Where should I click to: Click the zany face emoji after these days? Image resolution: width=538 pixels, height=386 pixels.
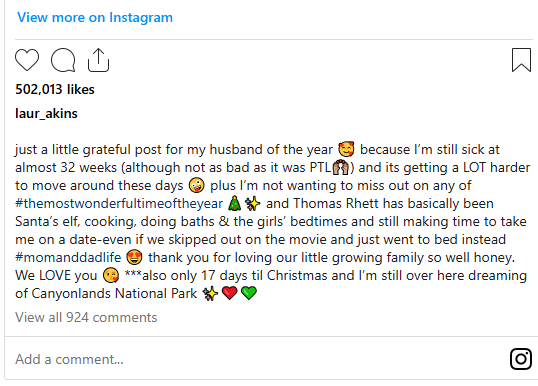(x=197, y=185)
